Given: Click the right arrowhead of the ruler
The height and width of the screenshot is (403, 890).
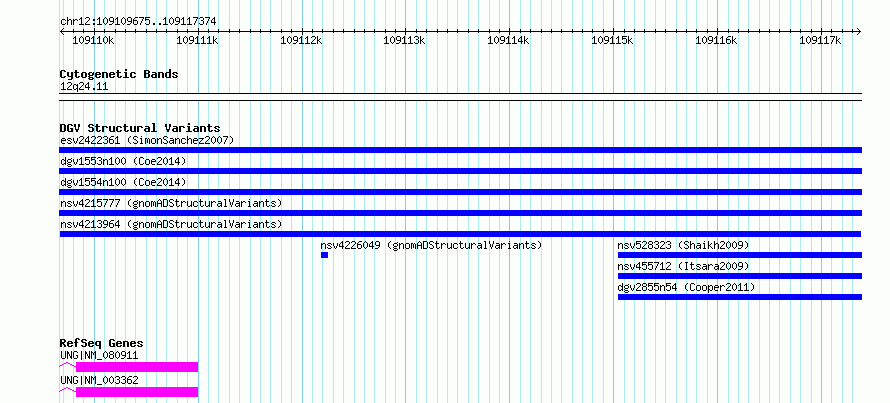Looking at the screenshot, I should pos(859,32).
